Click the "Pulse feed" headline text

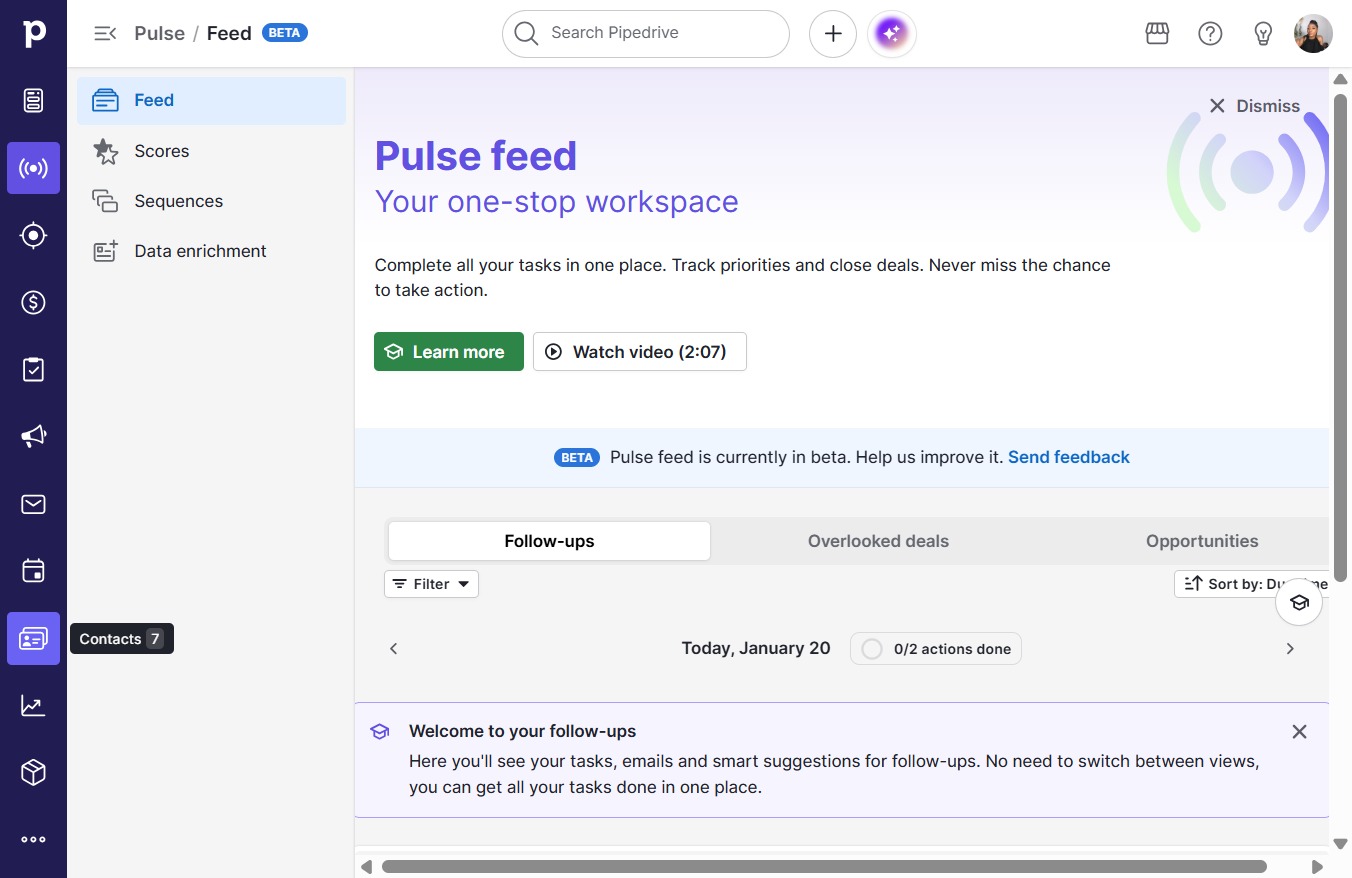(476, 156)
